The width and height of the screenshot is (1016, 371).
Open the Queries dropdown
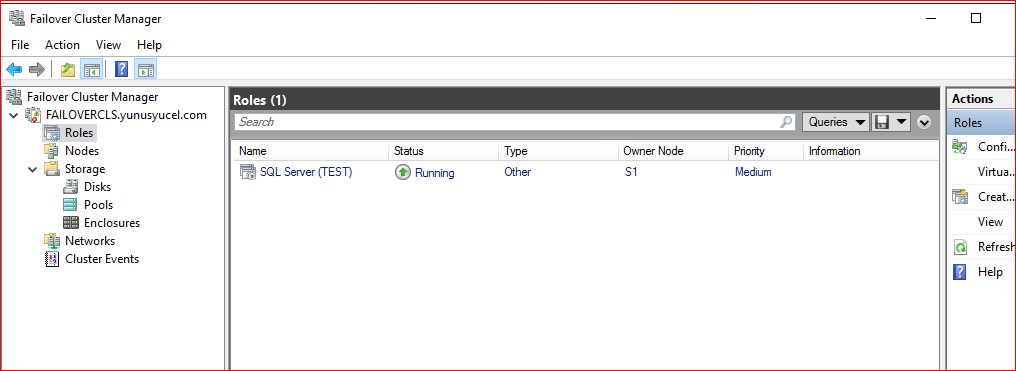pos(836,122)
